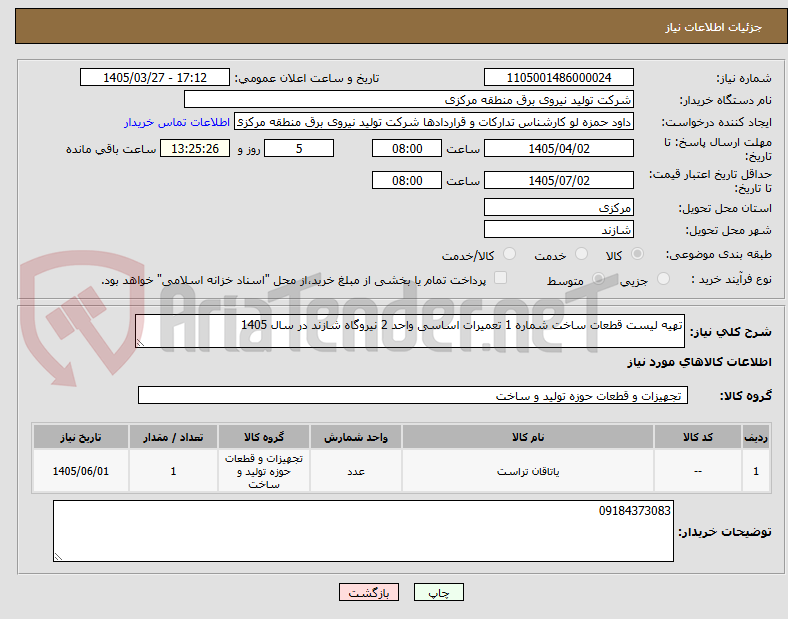Click the واحد شمارش column header
This screenshot has width=788, height=619.
pos(356,437)
